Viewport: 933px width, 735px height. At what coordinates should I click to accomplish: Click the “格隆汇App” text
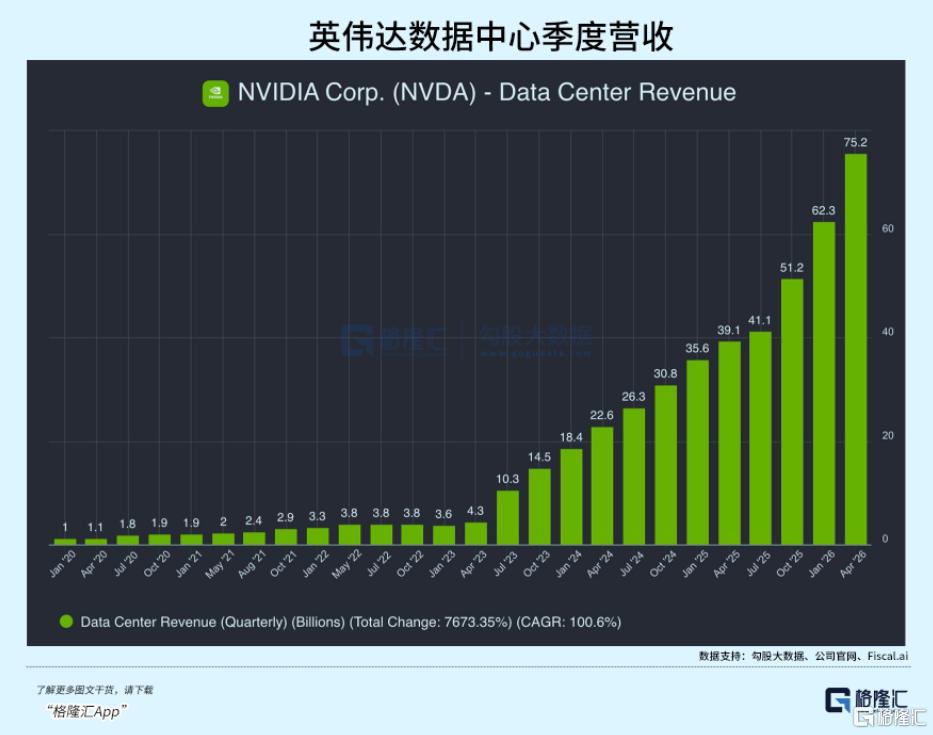87,711
